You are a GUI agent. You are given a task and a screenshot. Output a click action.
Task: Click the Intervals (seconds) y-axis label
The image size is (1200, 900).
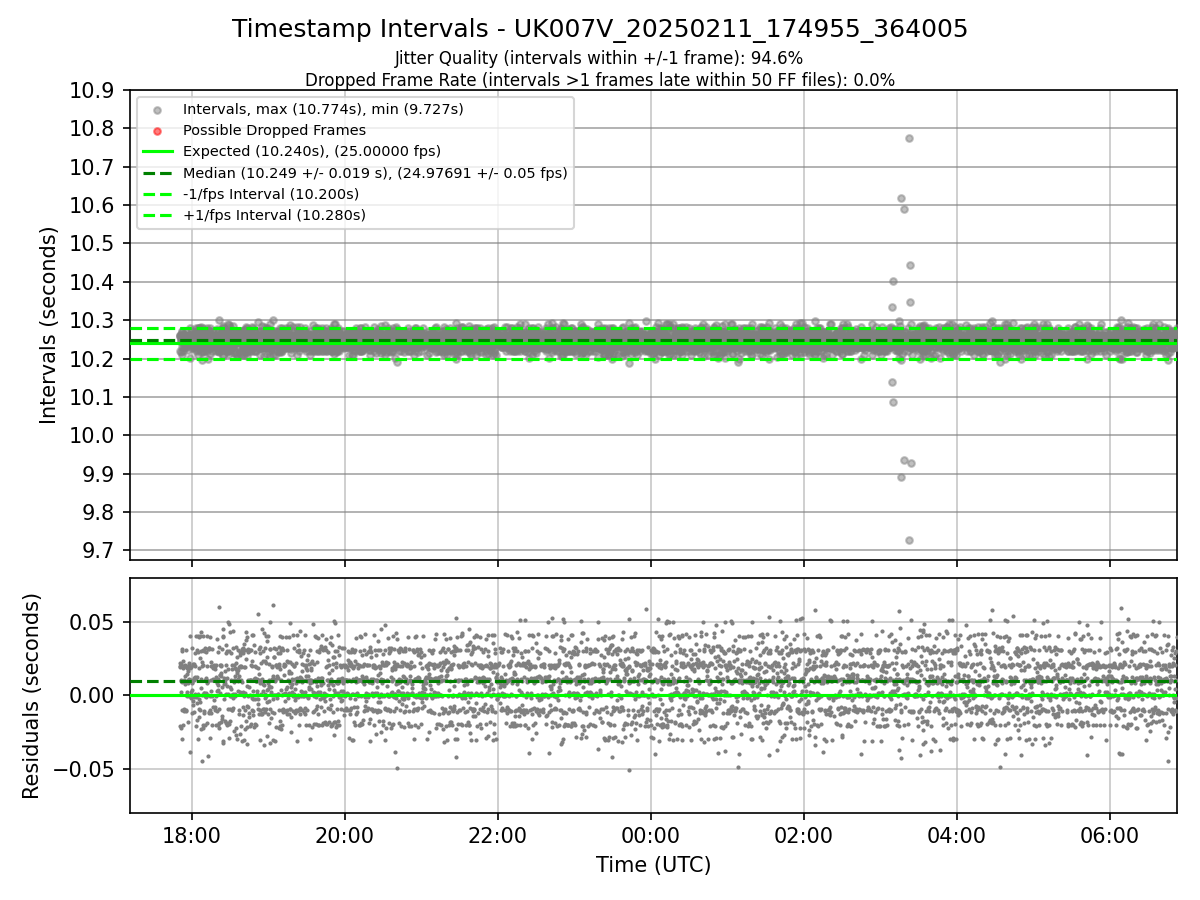49,325
